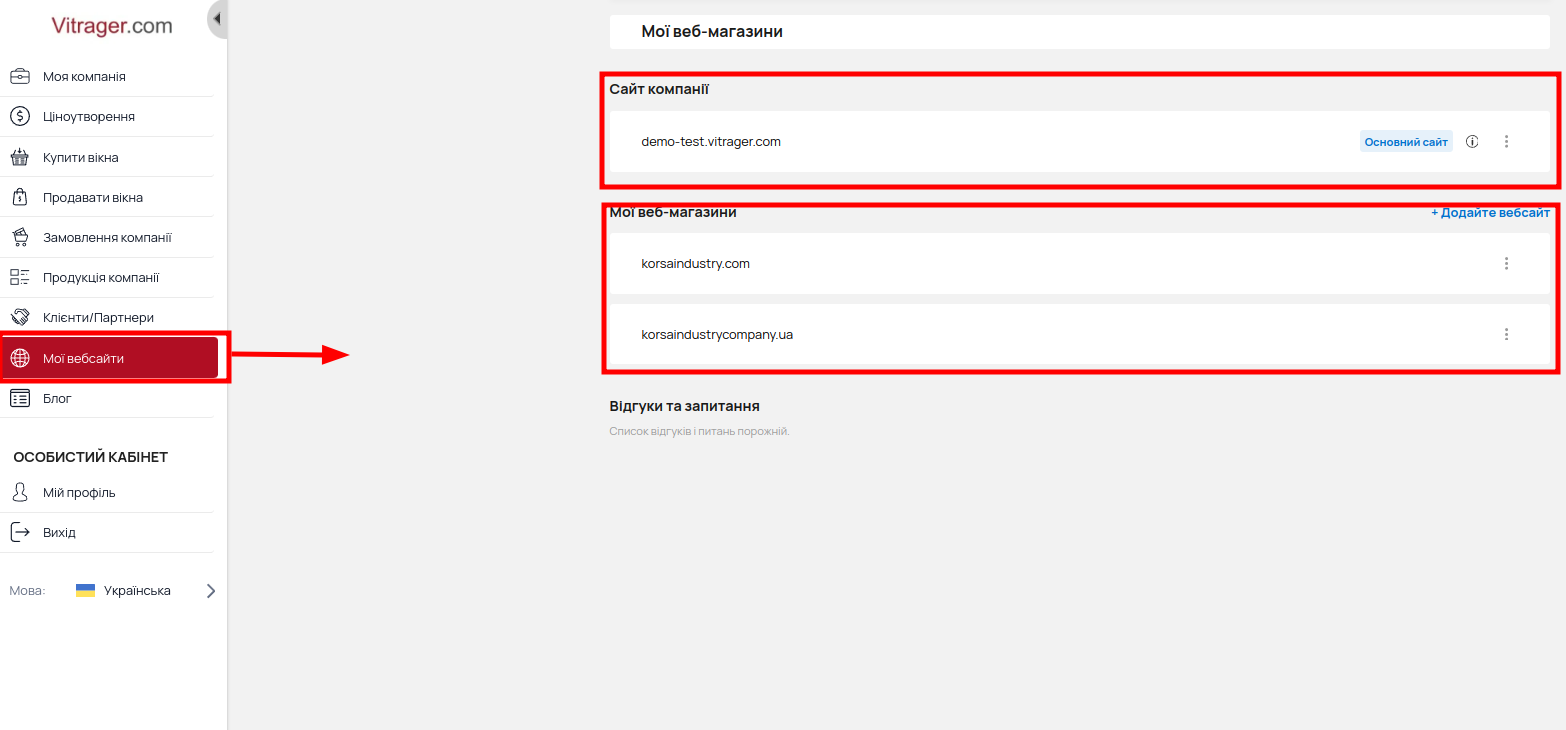Click the + Додайте вебсайт link
This screenshot has width=1566, height=730.
pos(1490,213)
